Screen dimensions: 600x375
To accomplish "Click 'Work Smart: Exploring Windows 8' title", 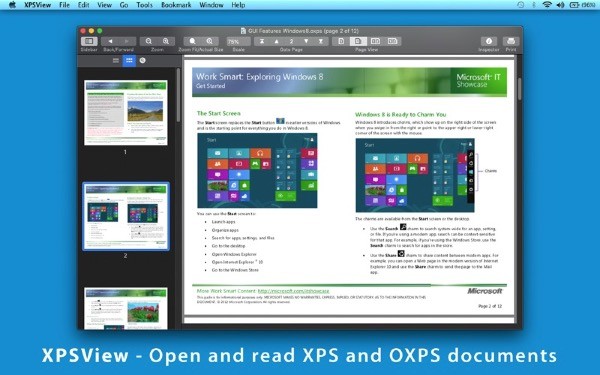I will point(259,77).
